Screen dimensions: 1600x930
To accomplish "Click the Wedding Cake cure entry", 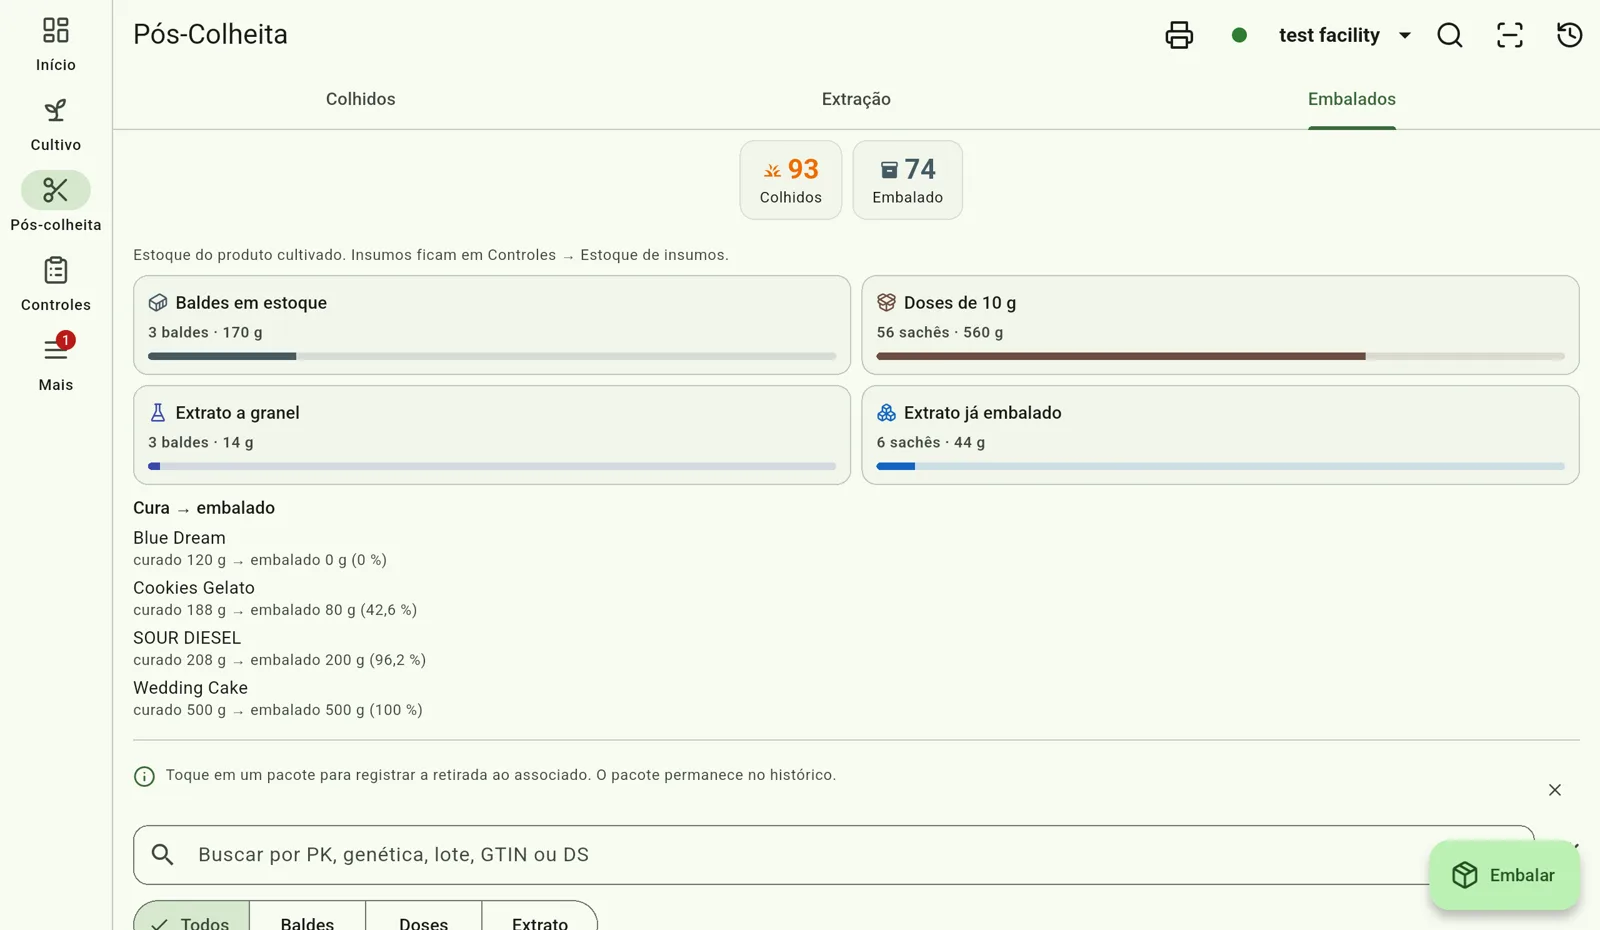I will 278,698.
